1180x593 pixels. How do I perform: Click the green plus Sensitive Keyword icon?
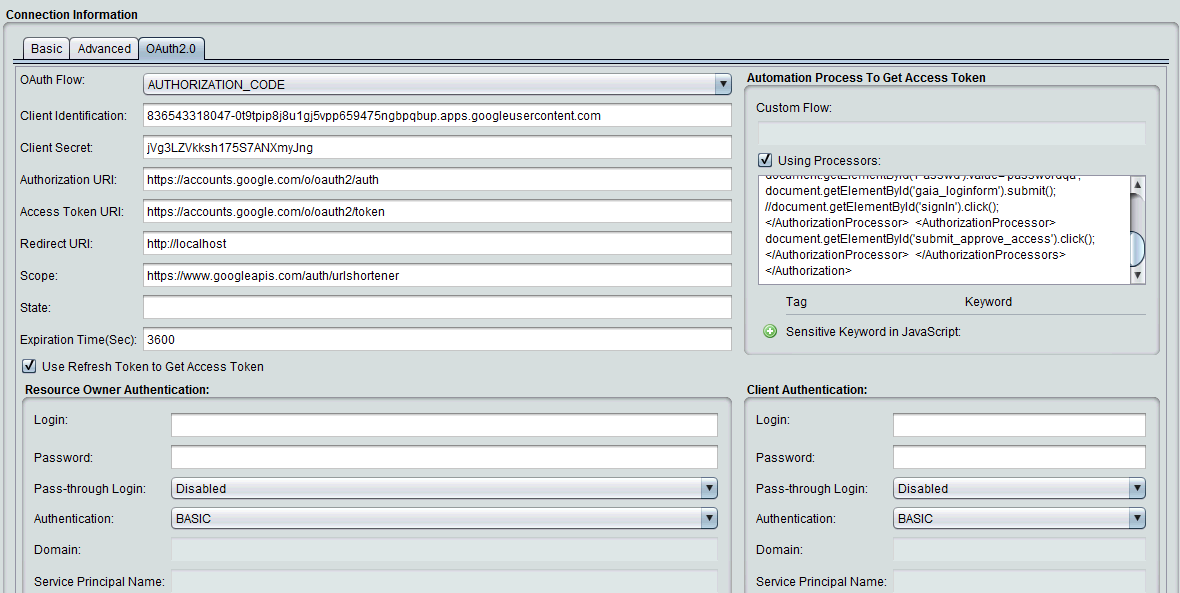(770, 331)
